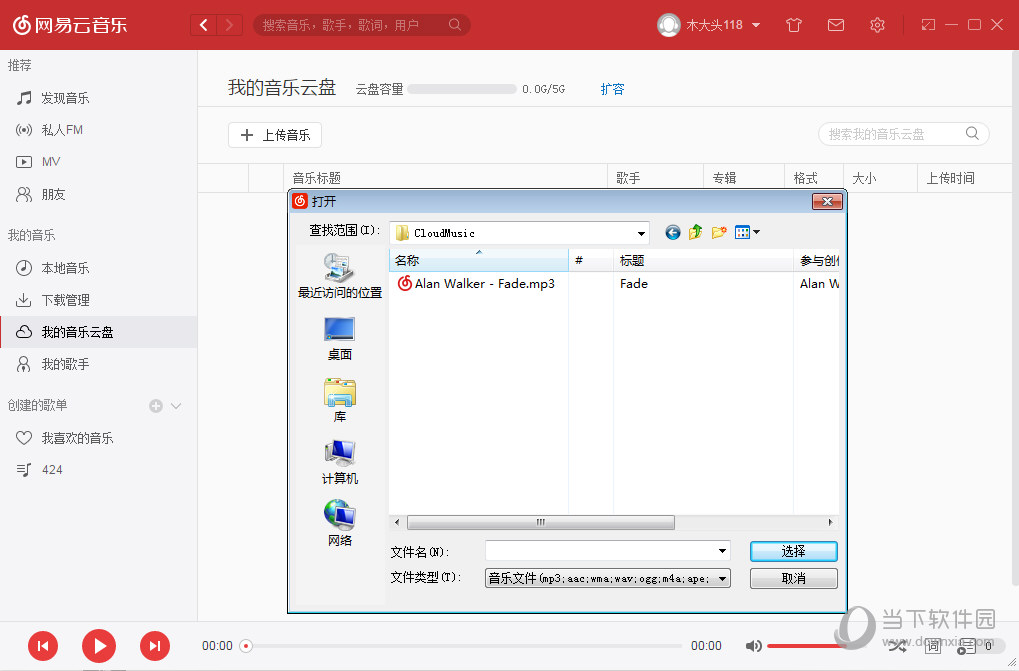Start playback with play button
1019x671 pixels.
[99, 646]
